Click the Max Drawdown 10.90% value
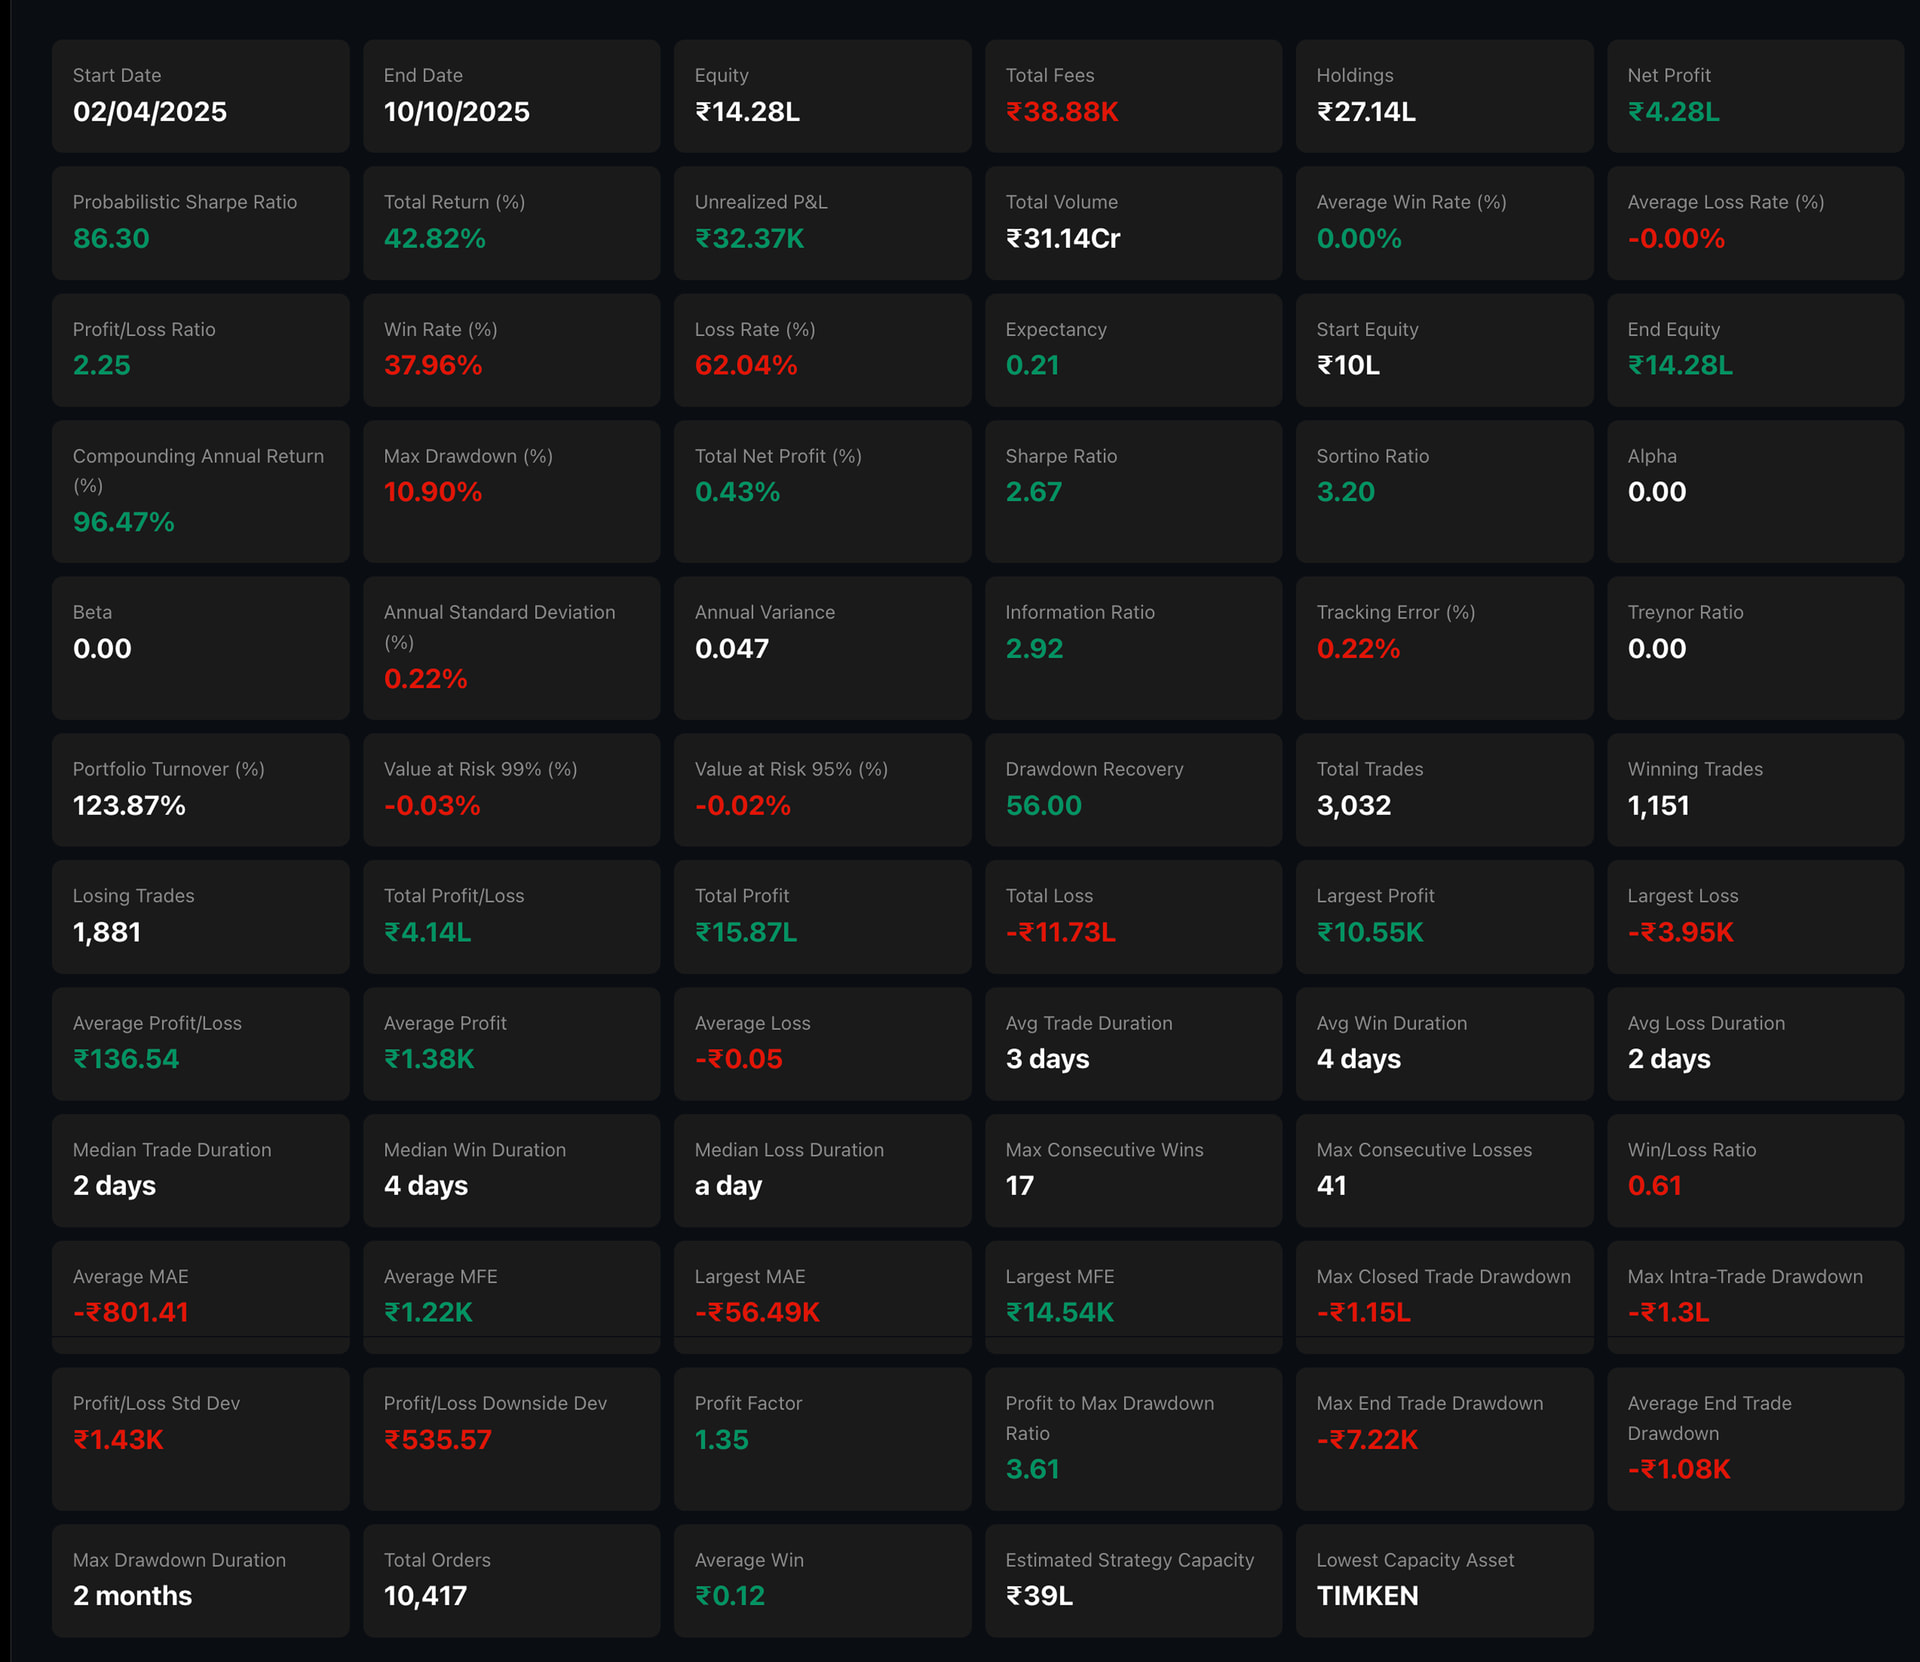Image resolution: width=1920 pixels, height=1662 pixels. tap(433, 492)
